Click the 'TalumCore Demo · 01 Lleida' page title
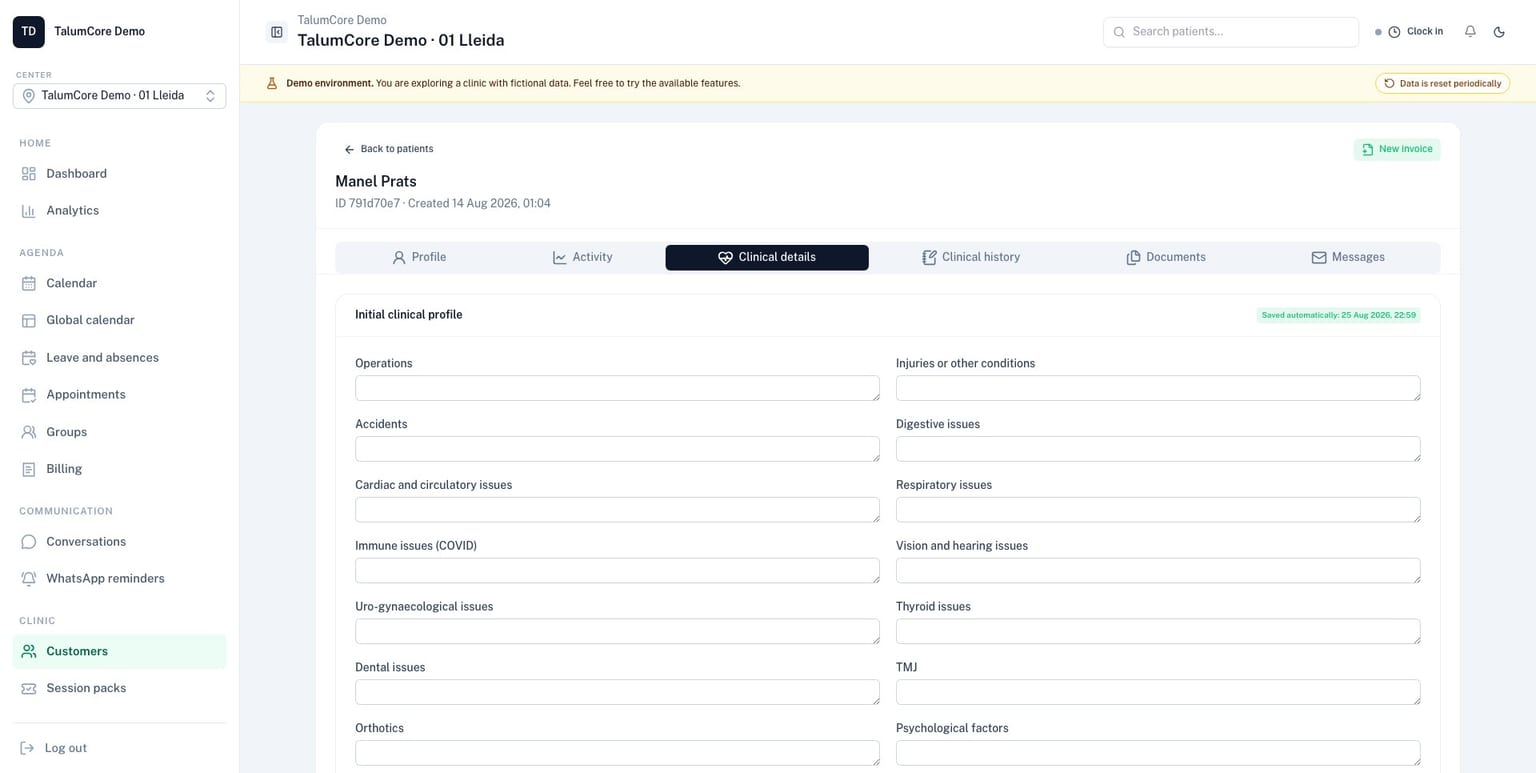Image resolution: width=1536 pixels, height=773 pixels. tap(400, 41)
